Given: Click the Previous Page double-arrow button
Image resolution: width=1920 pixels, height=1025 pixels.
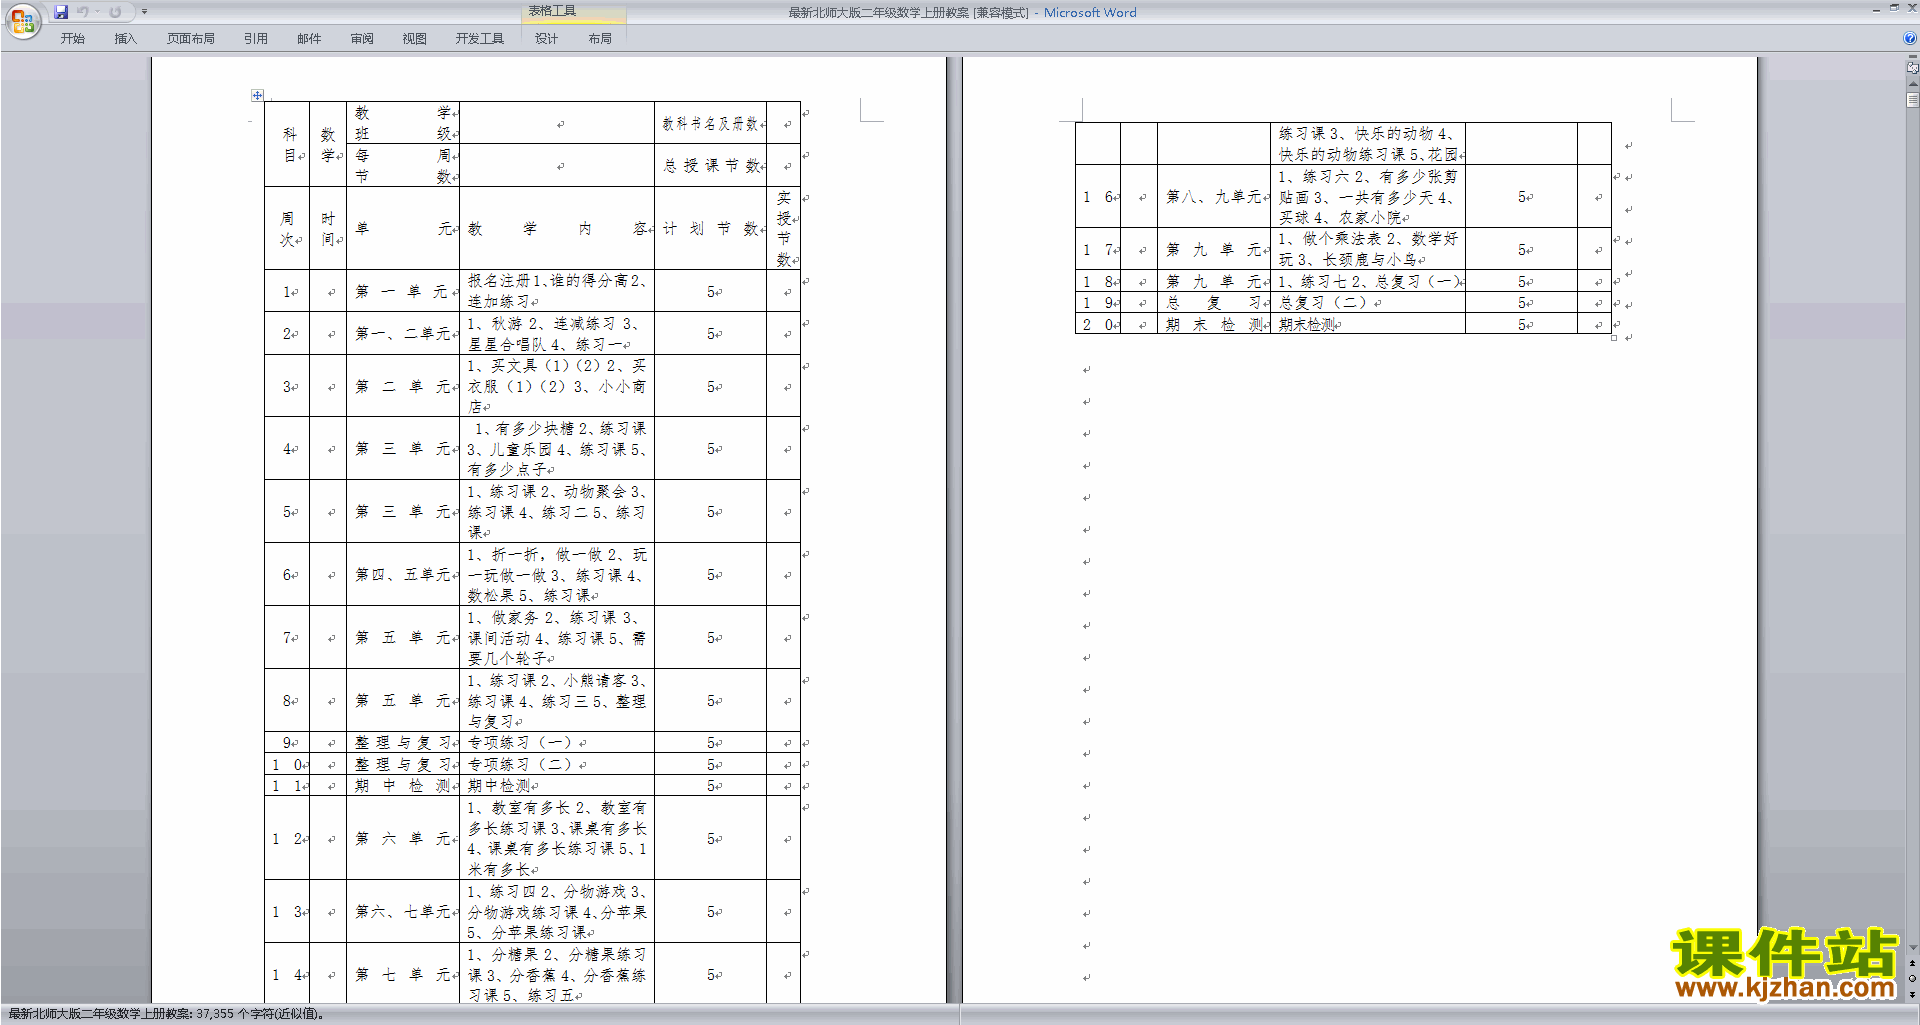Looking at the screenshot, I should (1912, 963).
